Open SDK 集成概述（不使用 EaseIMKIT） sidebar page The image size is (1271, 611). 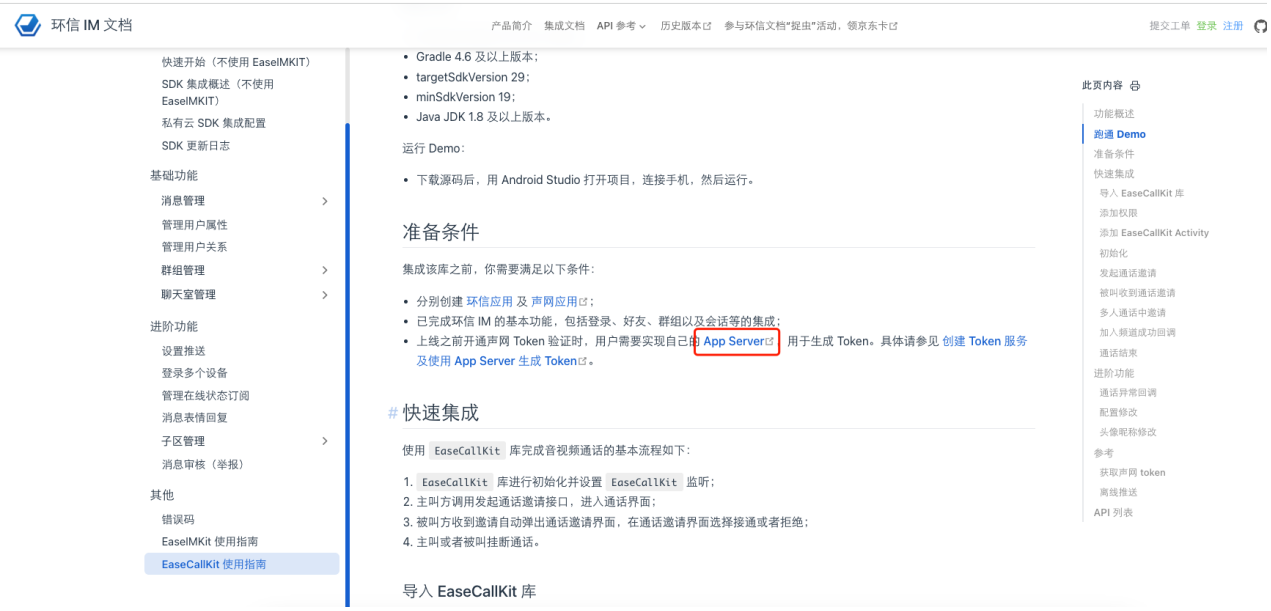tap(218, 92)
